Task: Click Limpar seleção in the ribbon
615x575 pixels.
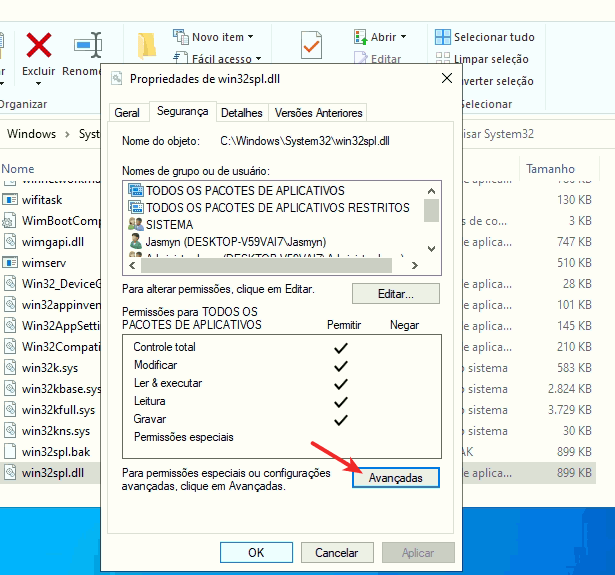Action: click(x=491, y=59)
